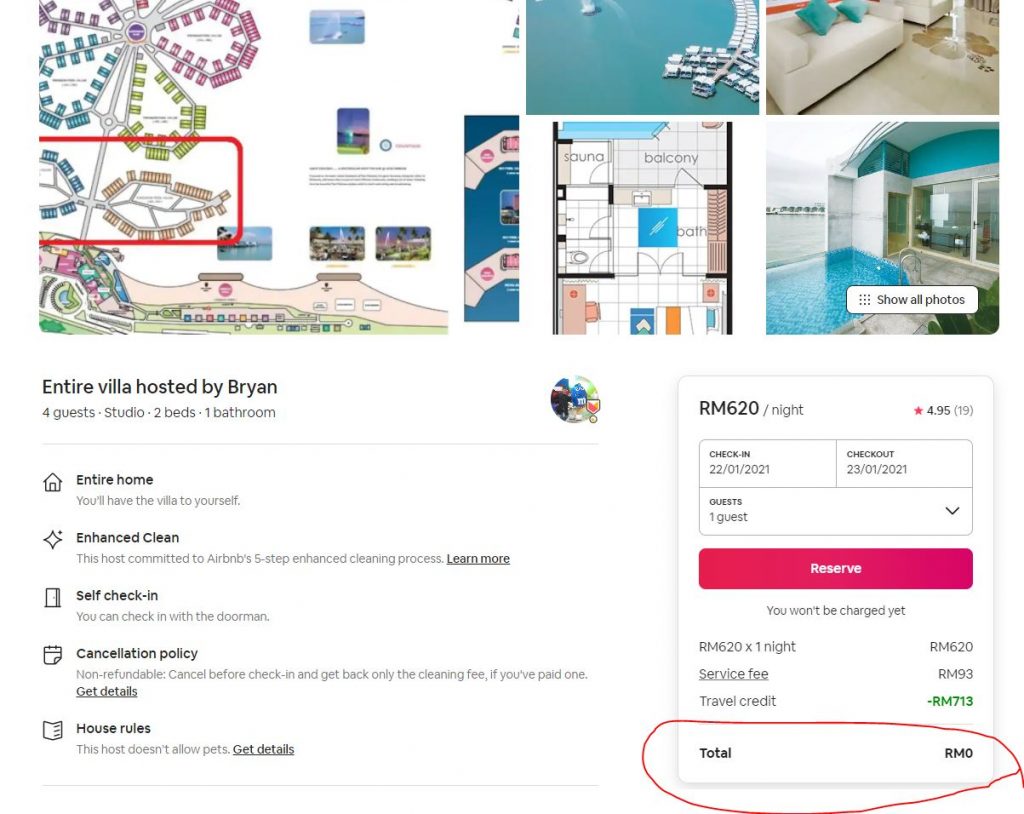
Task: Open the Check-in date picker
Action: (767, 463)
